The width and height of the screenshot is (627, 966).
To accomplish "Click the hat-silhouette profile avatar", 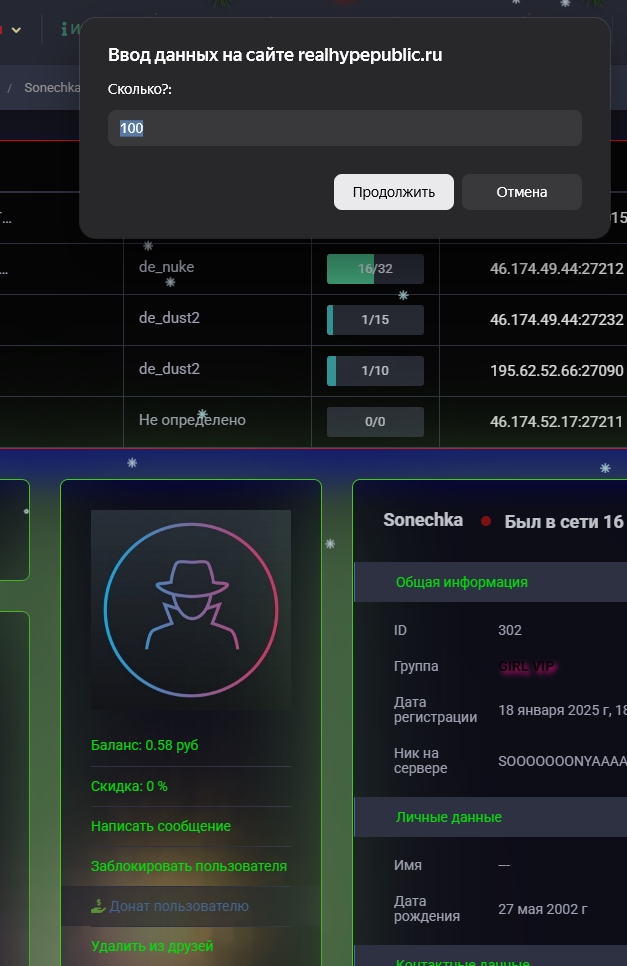I will pos(190,610).
